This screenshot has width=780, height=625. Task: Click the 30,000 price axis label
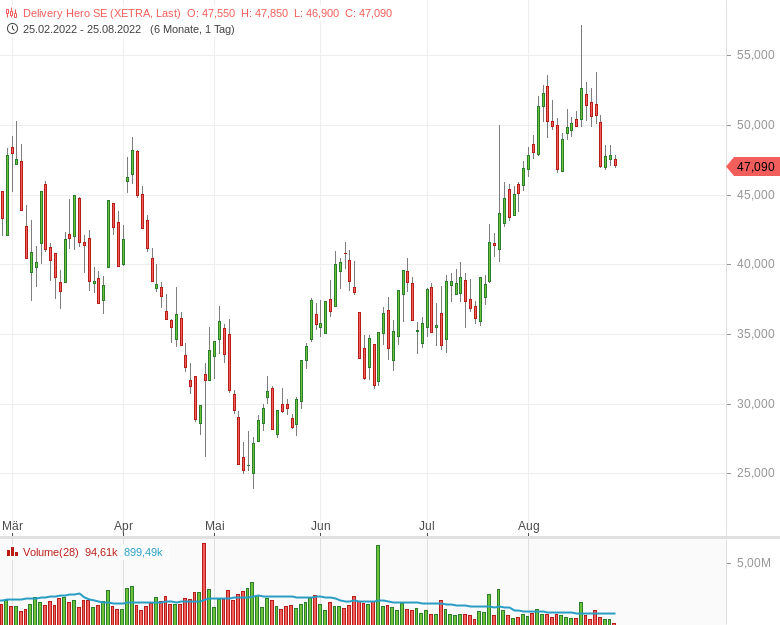(x=756, y=404)
